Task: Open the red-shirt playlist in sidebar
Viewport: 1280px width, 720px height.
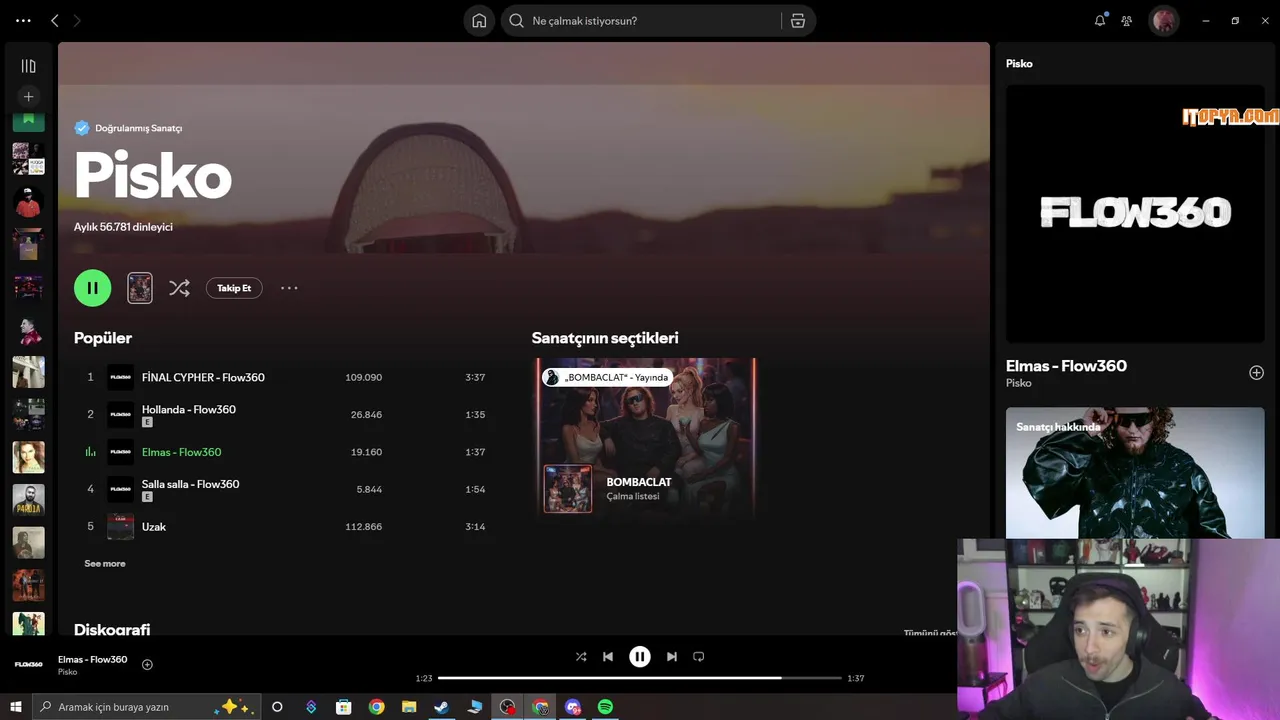Action: coord(28,202)
